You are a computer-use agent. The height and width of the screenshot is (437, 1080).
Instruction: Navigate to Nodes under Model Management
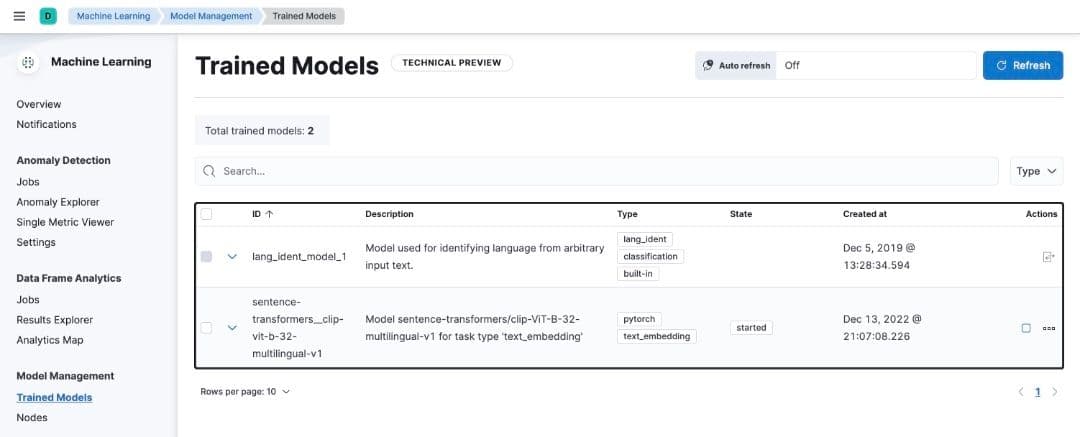[31, 418]
